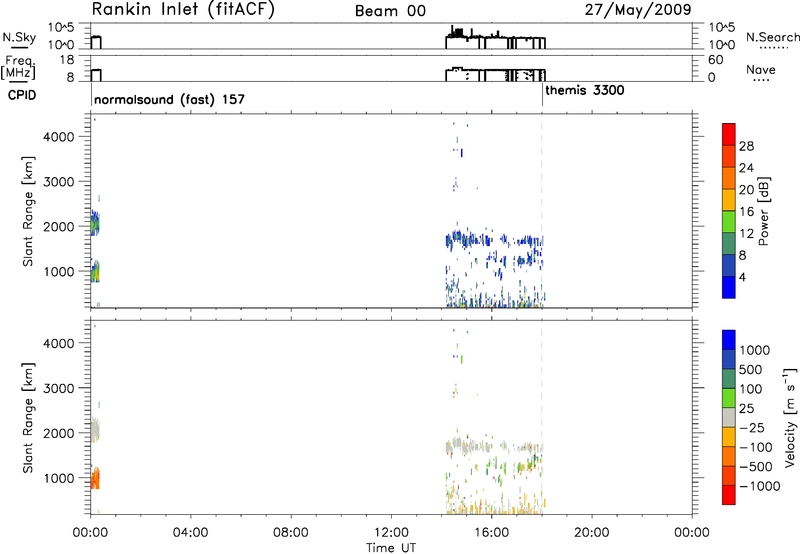Click the blue bottom segment of Power colorbar
800x554 pixels.
(x=729, y=287)
